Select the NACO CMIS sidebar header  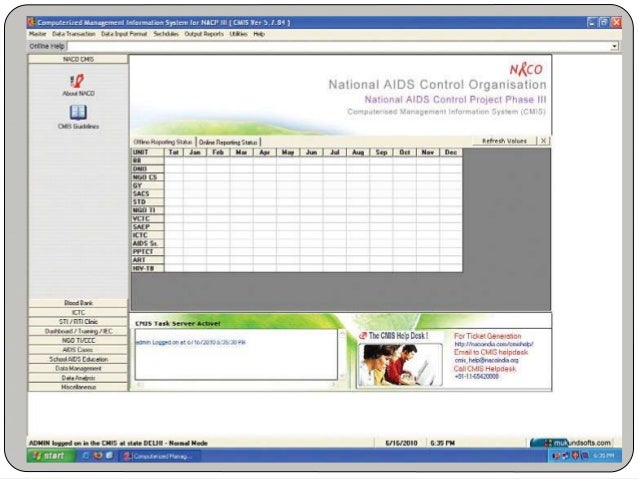click(78, 59)
